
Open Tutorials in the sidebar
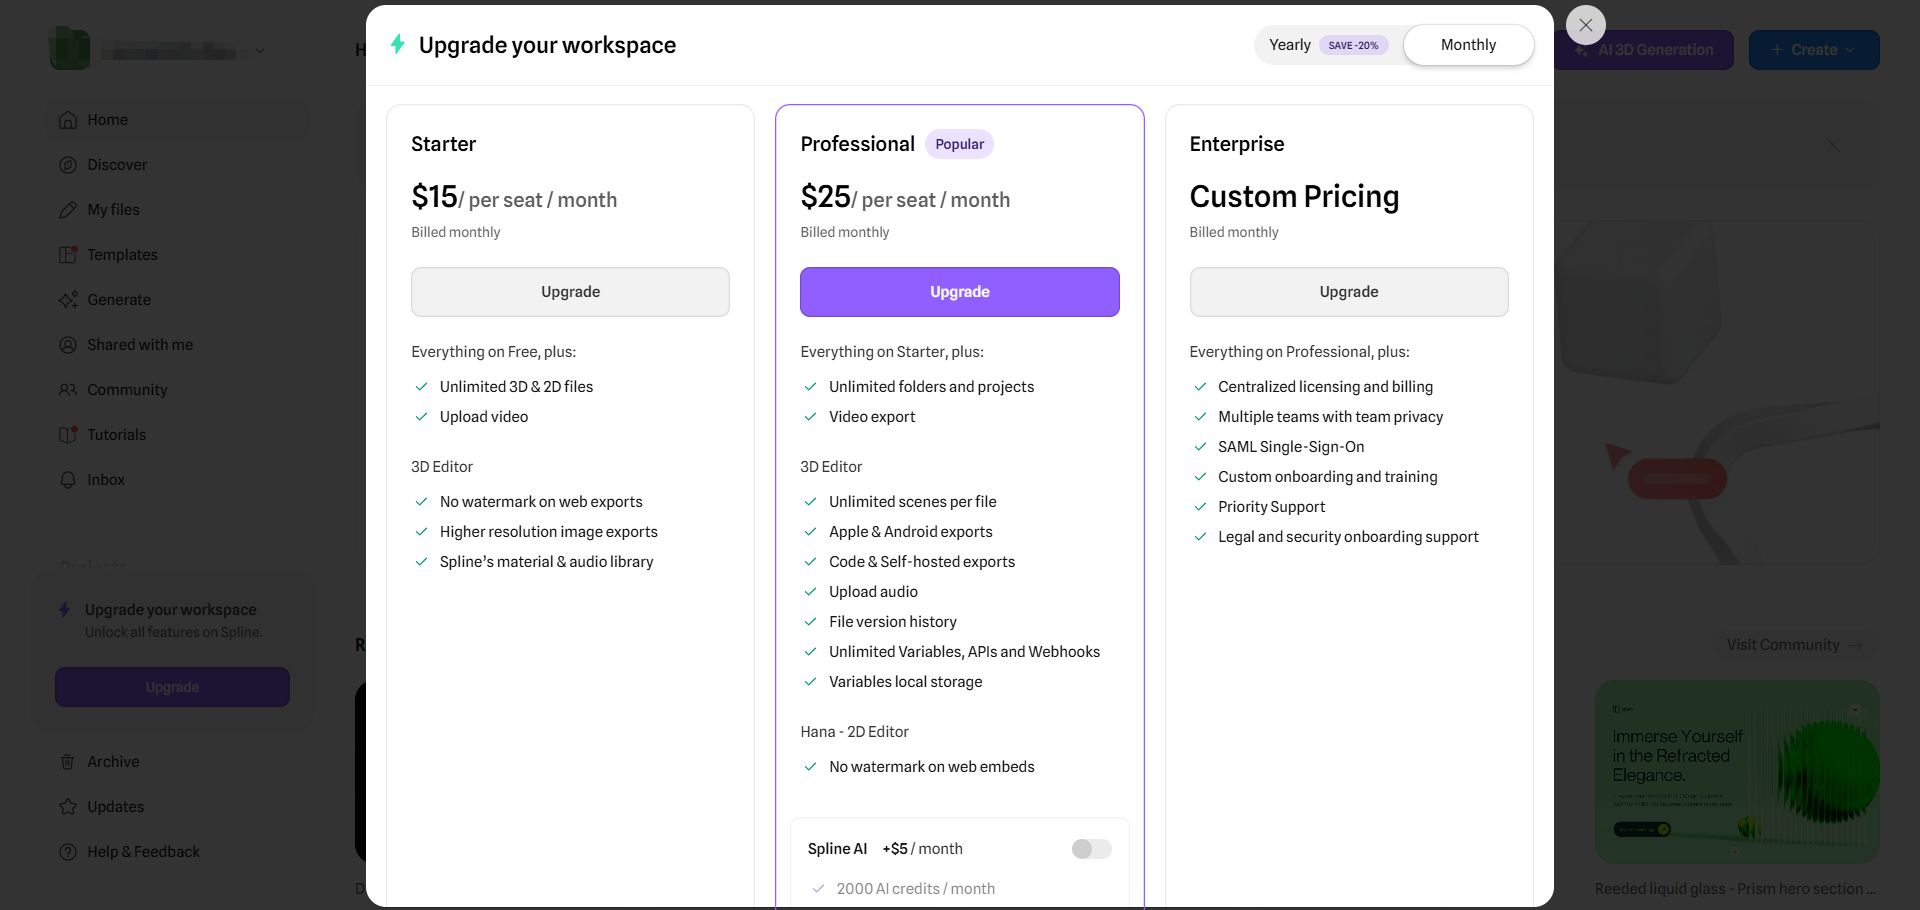click(x=178, y=435)
